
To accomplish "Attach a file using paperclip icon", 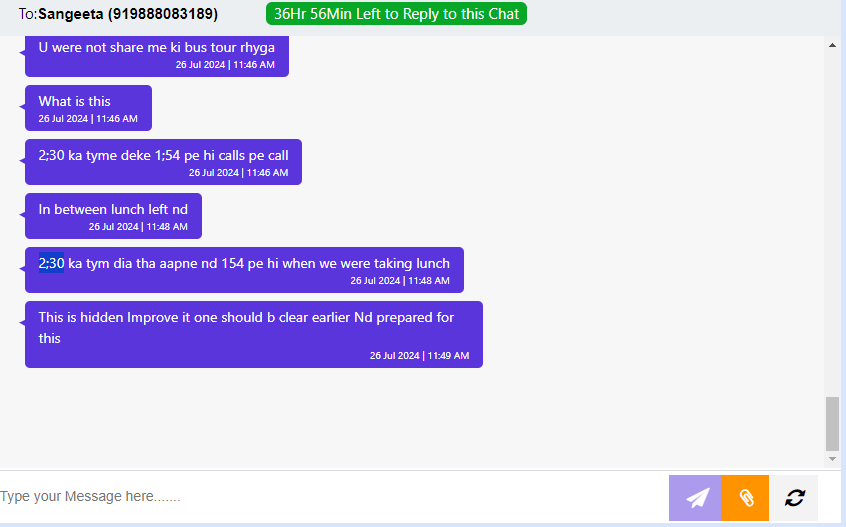I will (745, 497).
